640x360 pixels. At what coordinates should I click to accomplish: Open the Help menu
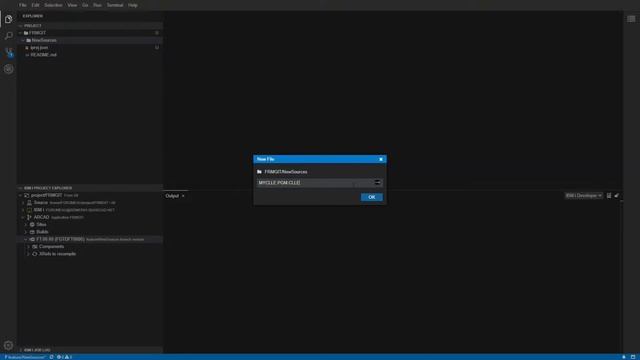133,5
